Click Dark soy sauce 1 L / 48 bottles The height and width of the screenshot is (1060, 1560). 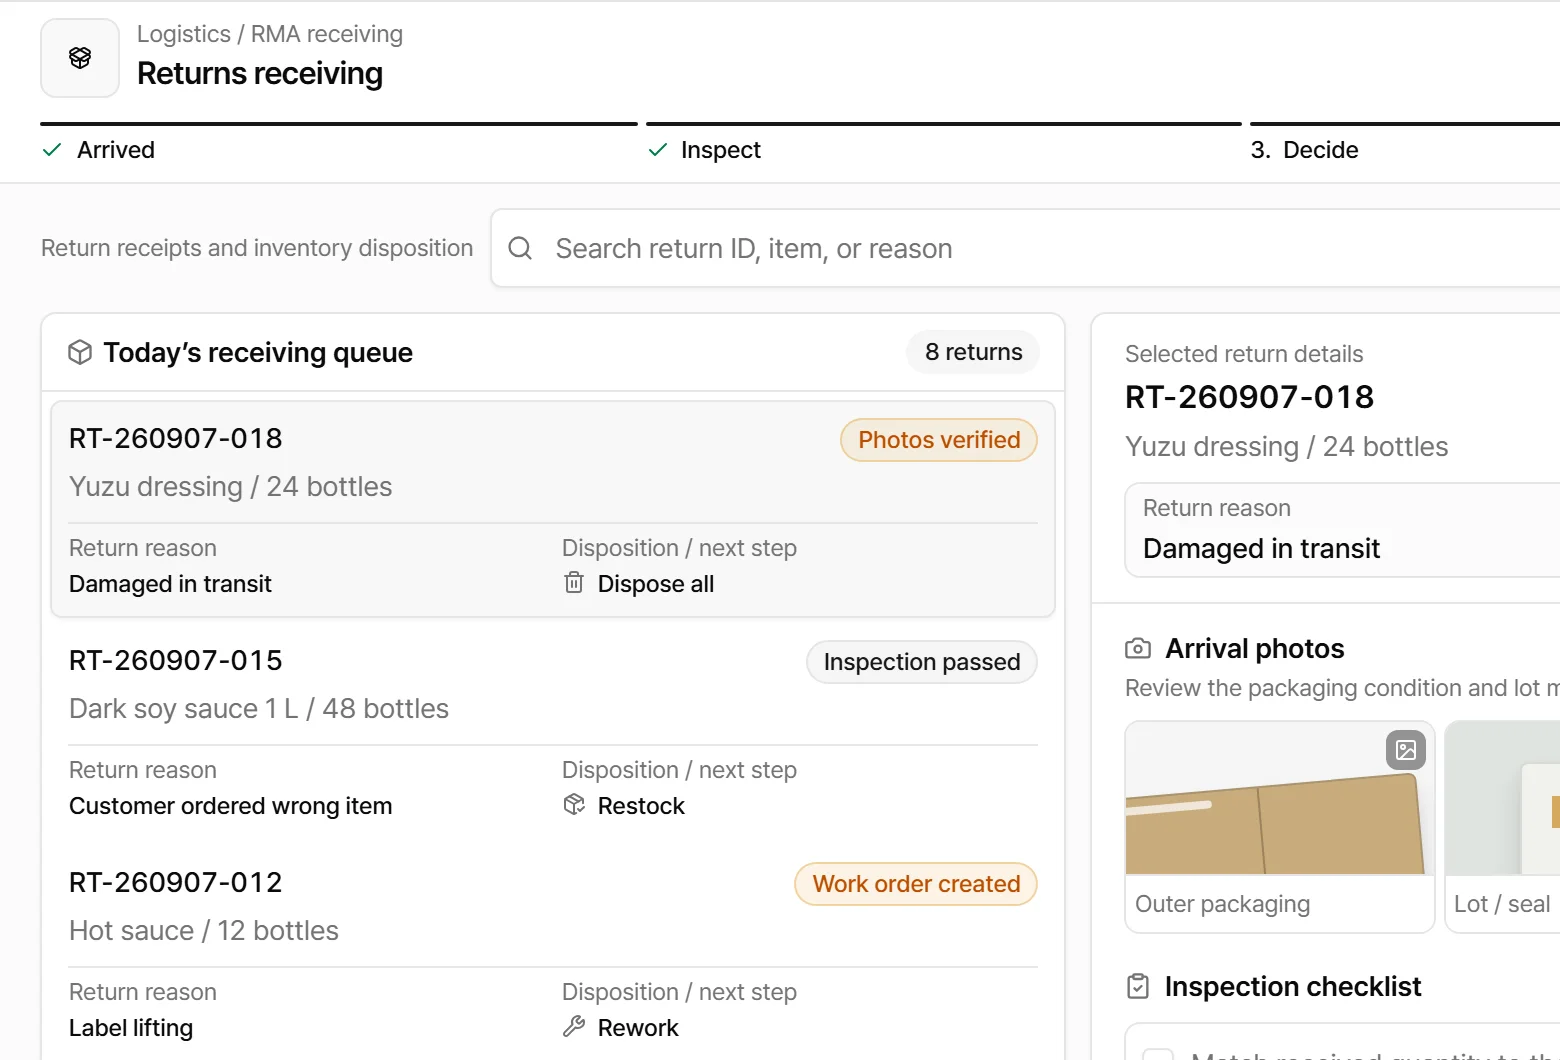[x=259, y=708]
